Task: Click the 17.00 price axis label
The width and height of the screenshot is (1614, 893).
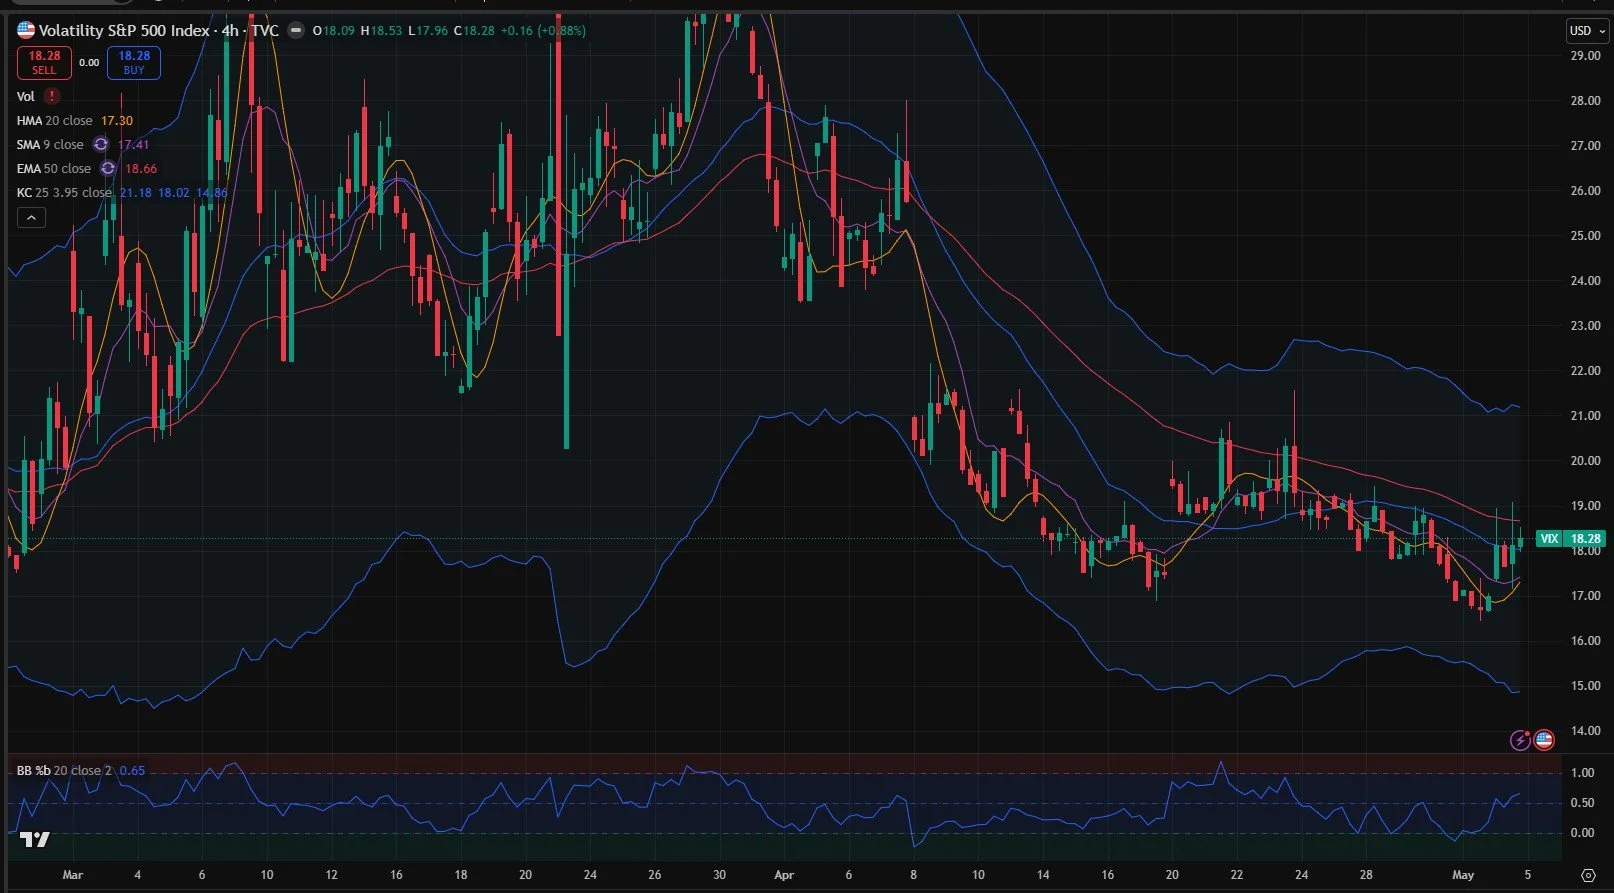Action: 1585,596
